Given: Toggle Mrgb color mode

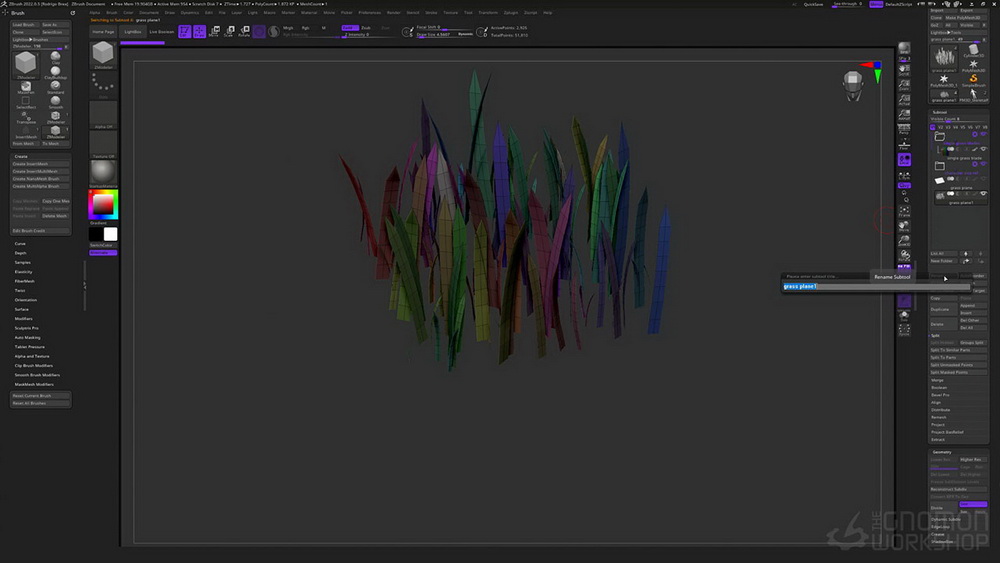Looking at the screenshot, I should [288, 27].
